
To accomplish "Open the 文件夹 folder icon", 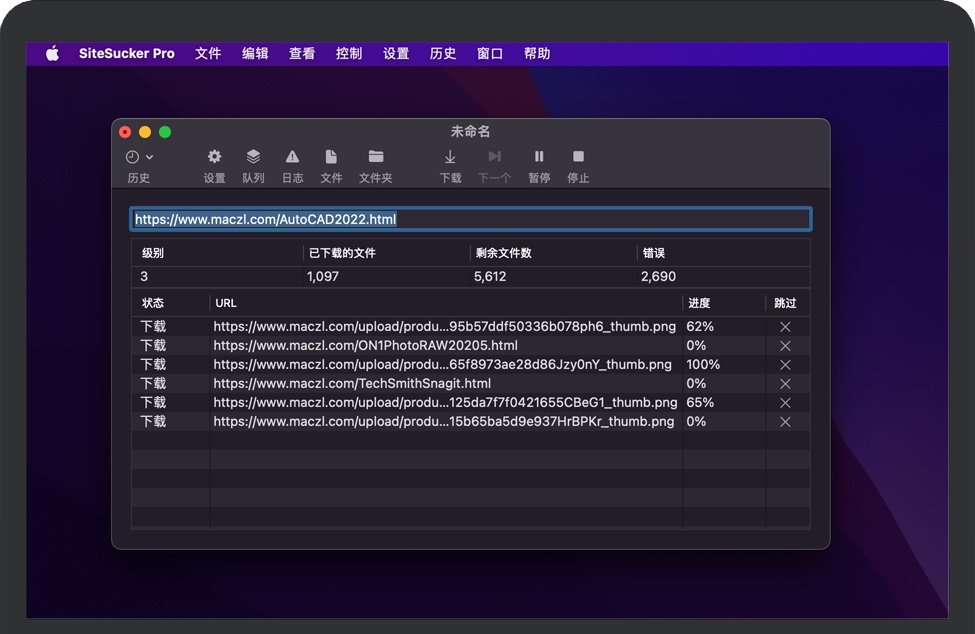I will [x=376, y=157].
